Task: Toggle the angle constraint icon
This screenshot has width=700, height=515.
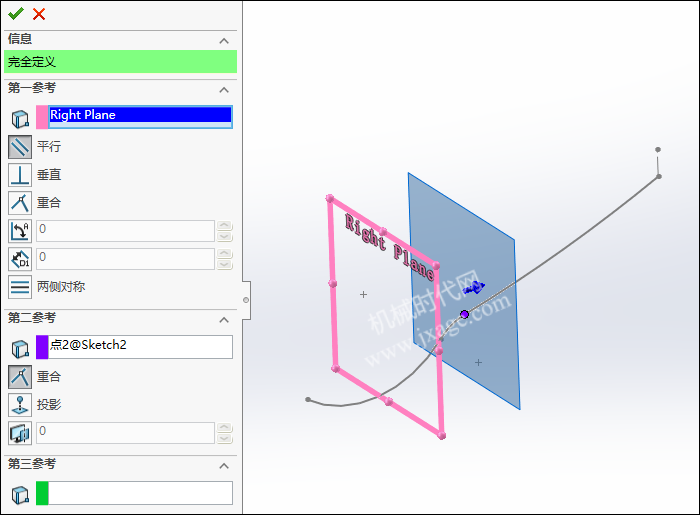Action: [20, 231]
